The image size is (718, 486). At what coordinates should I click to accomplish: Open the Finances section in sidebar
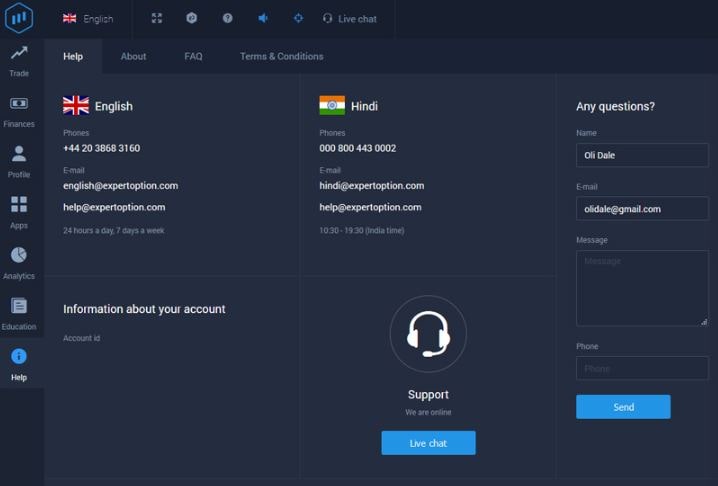click(19, 112)
